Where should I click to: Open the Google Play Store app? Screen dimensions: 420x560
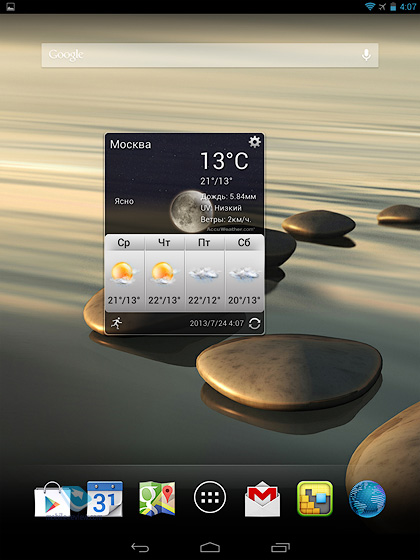coord(52,499)
